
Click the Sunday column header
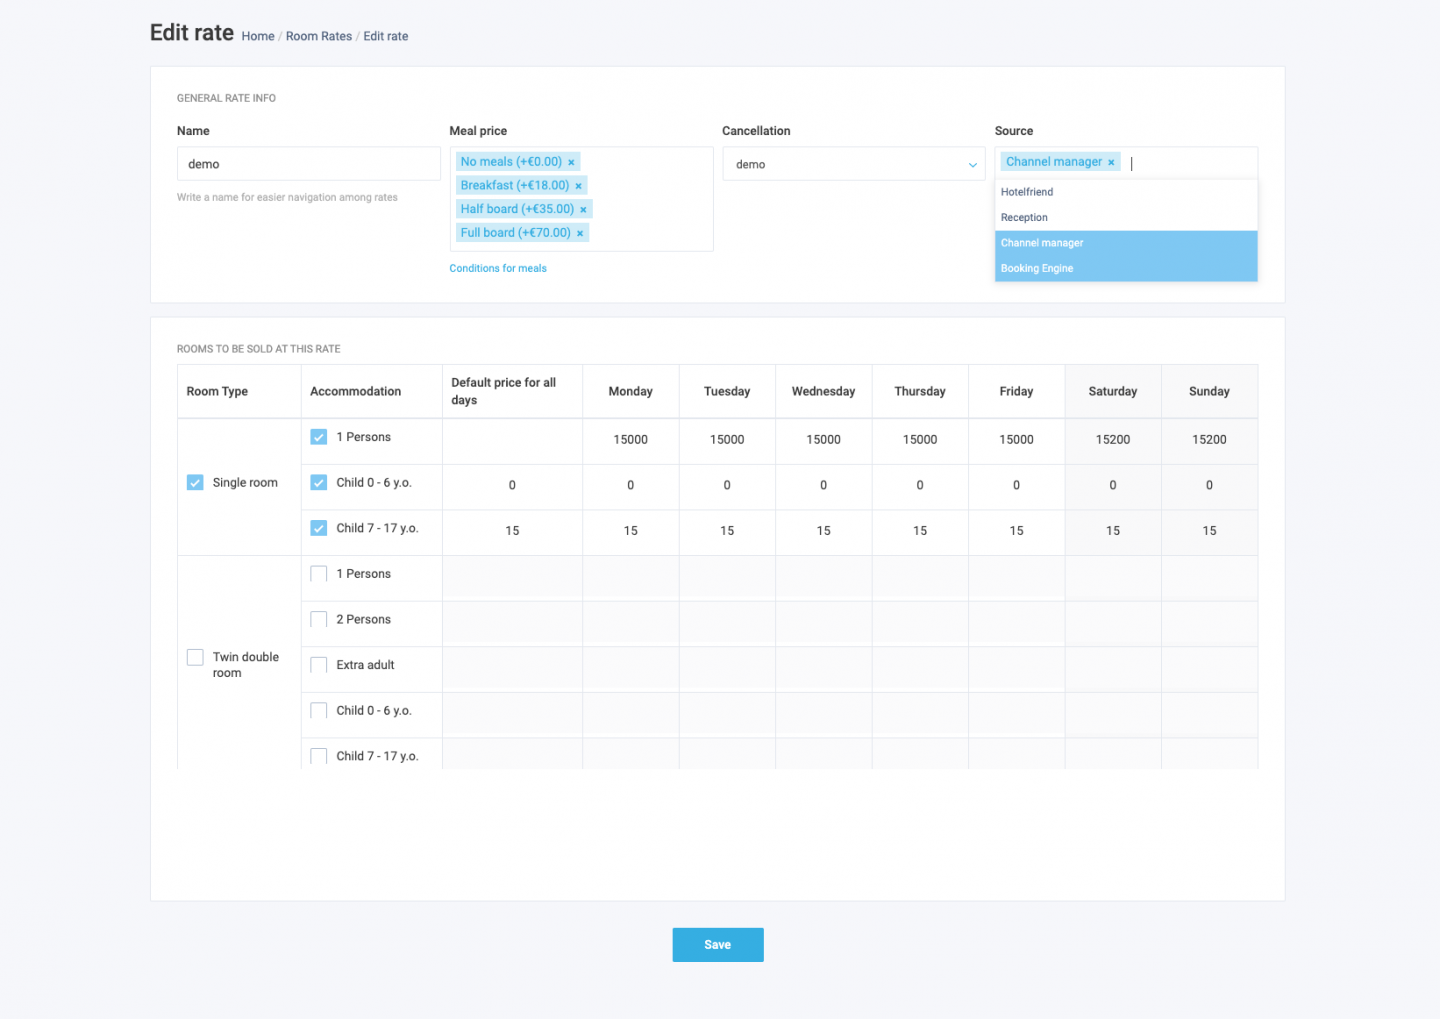pyautogui.click(x=1210, y=392)
